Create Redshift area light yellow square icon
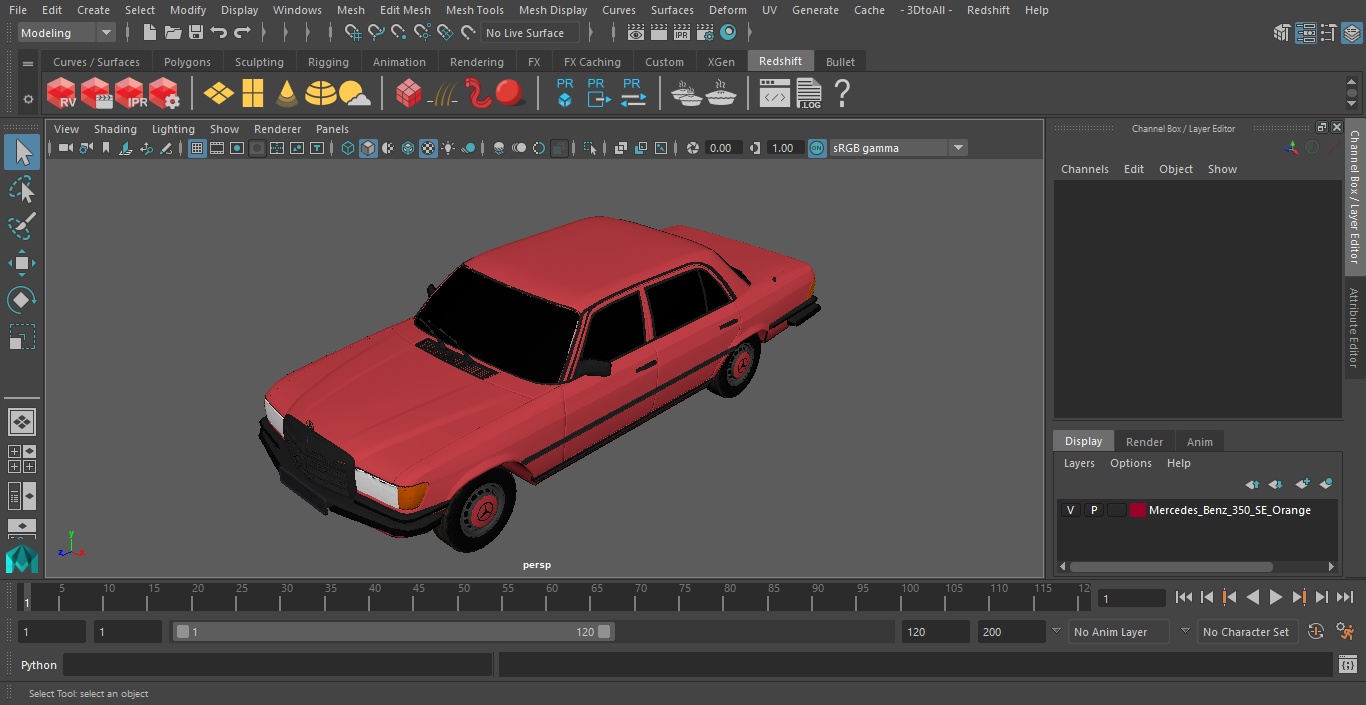The image size is (1366, 705). pos(253,94)
